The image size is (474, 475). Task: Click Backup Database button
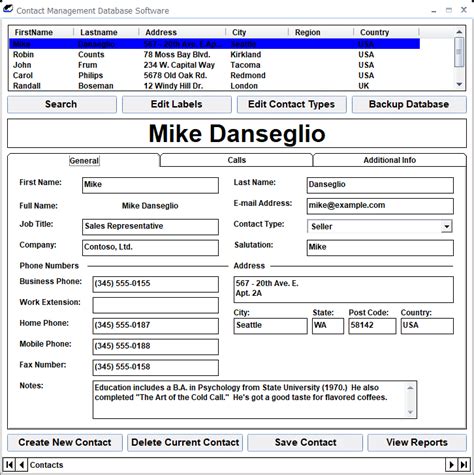pos(409,104)
